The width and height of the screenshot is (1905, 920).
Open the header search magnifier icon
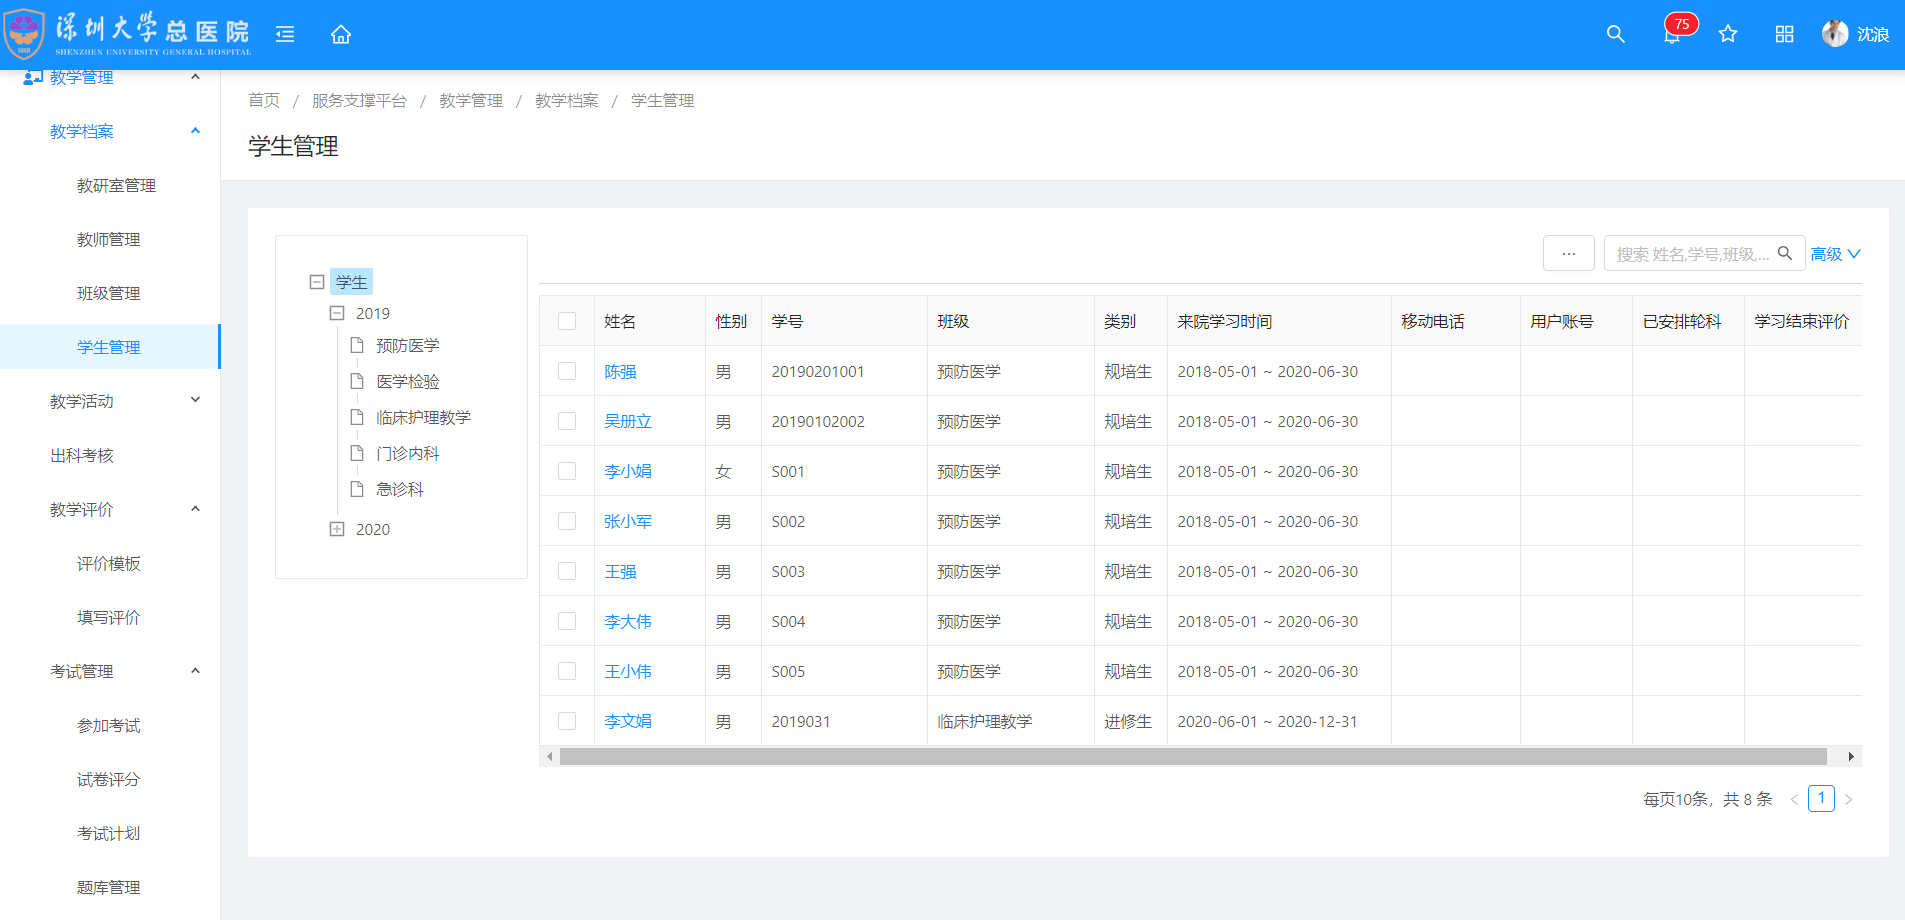click(x=1615, y=34)
